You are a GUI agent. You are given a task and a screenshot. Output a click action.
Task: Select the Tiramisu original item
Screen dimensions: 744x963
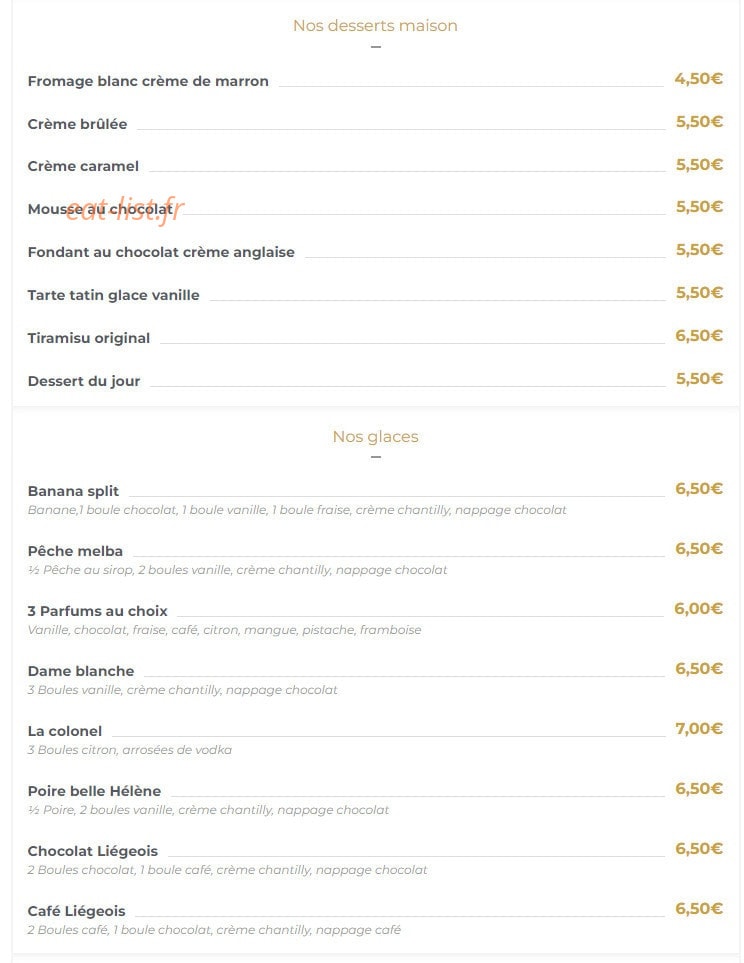(x=88, y=338)
